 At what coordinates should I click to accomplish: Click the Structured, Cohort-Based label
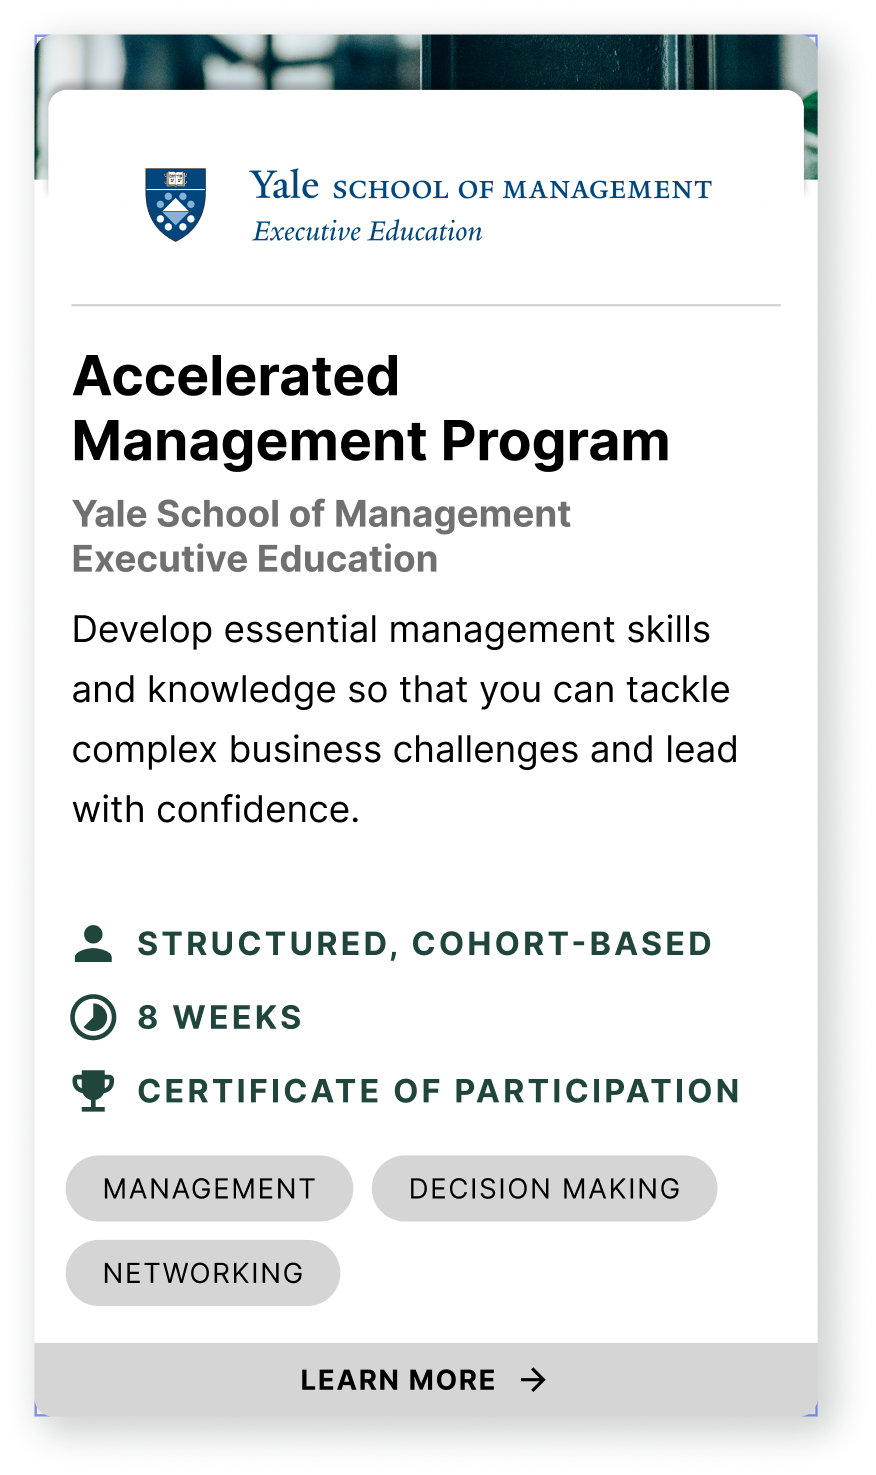pyautogui.click(x=424, y=944)
